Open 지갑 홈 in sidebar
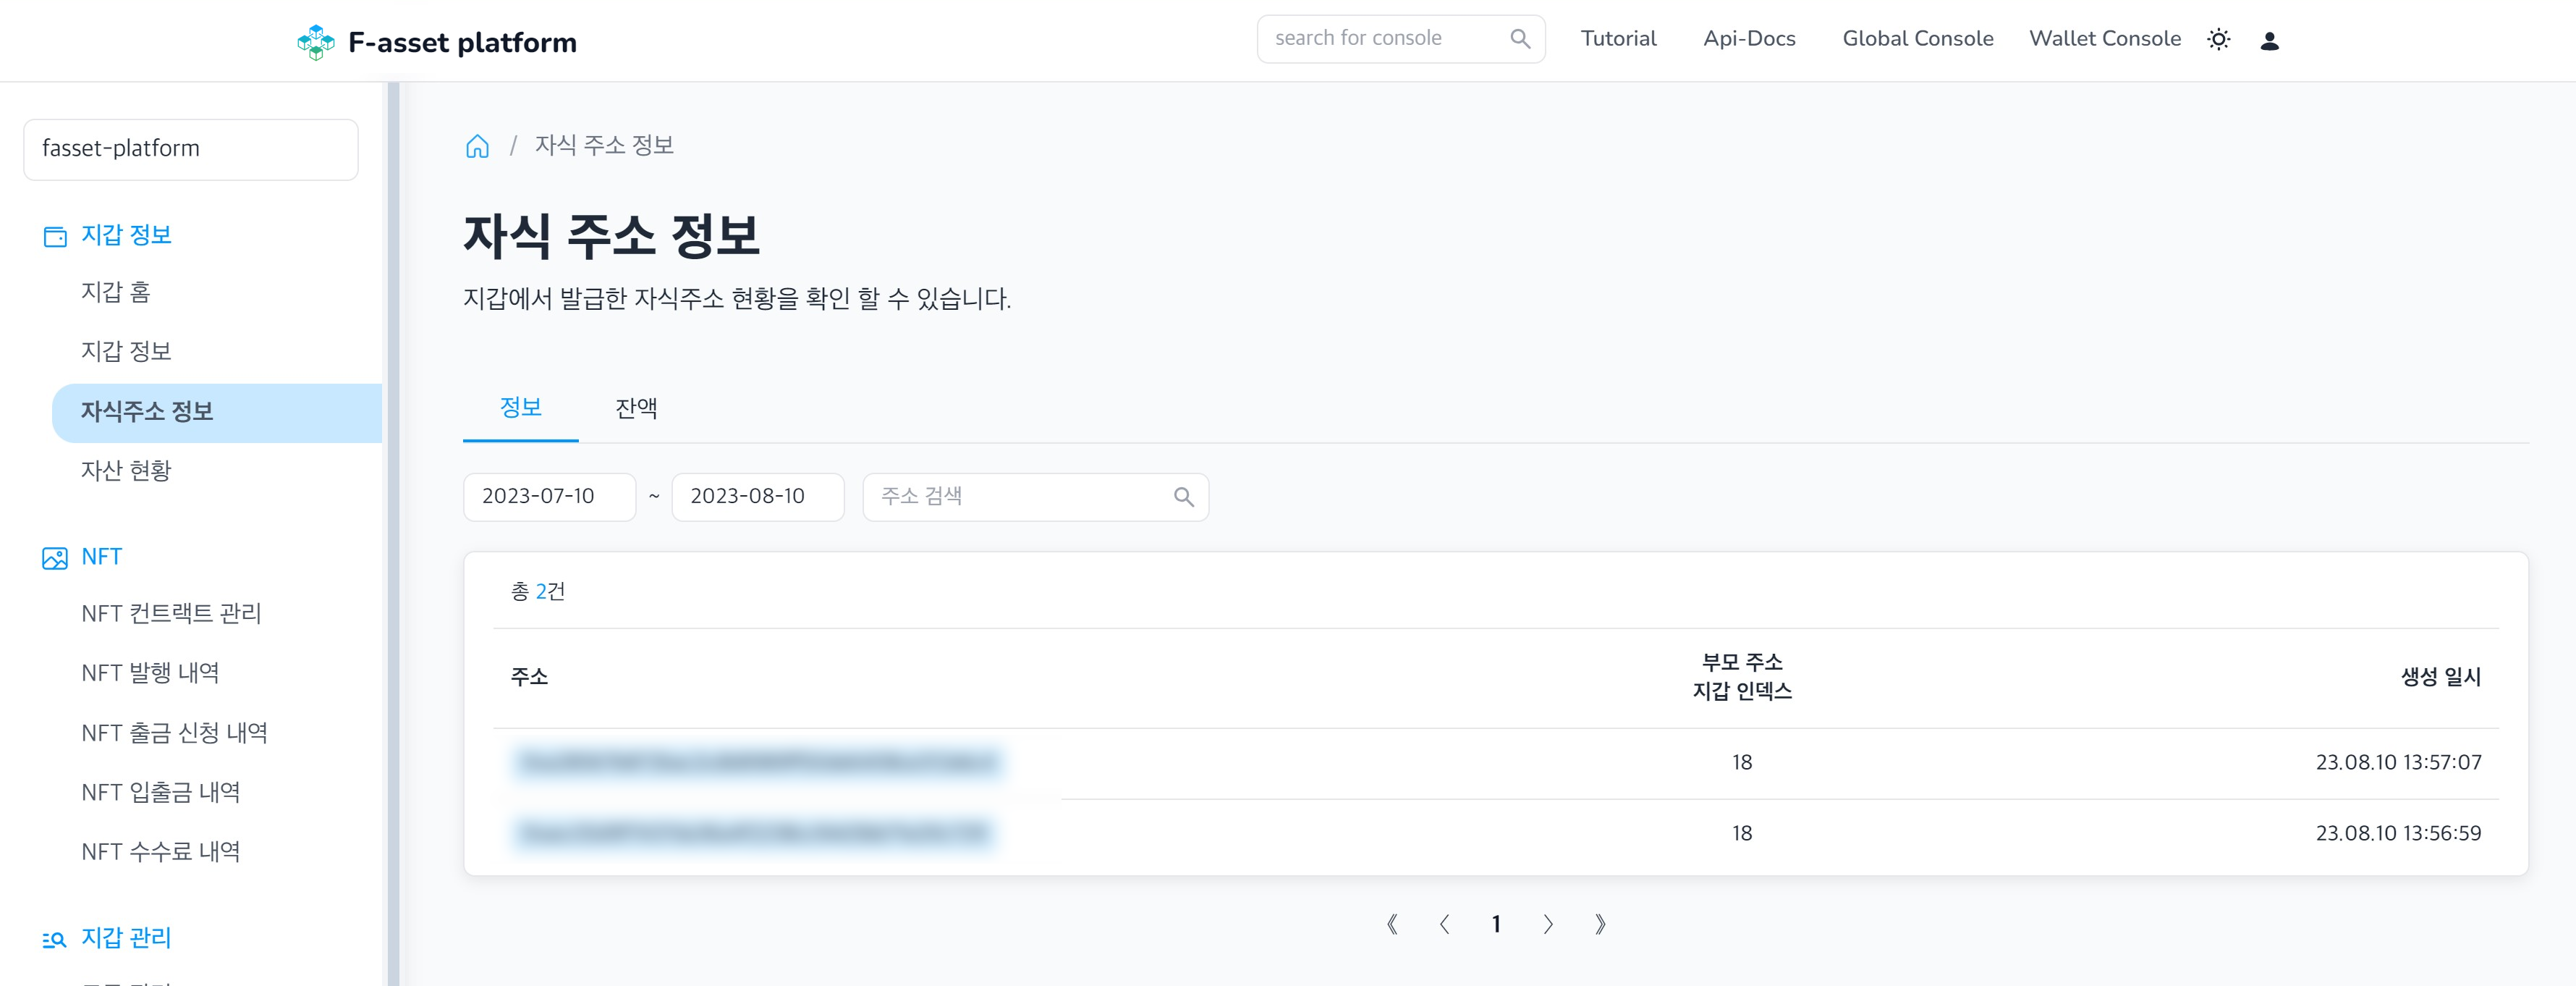2576x986 pixels. click(x=115, y=292)
